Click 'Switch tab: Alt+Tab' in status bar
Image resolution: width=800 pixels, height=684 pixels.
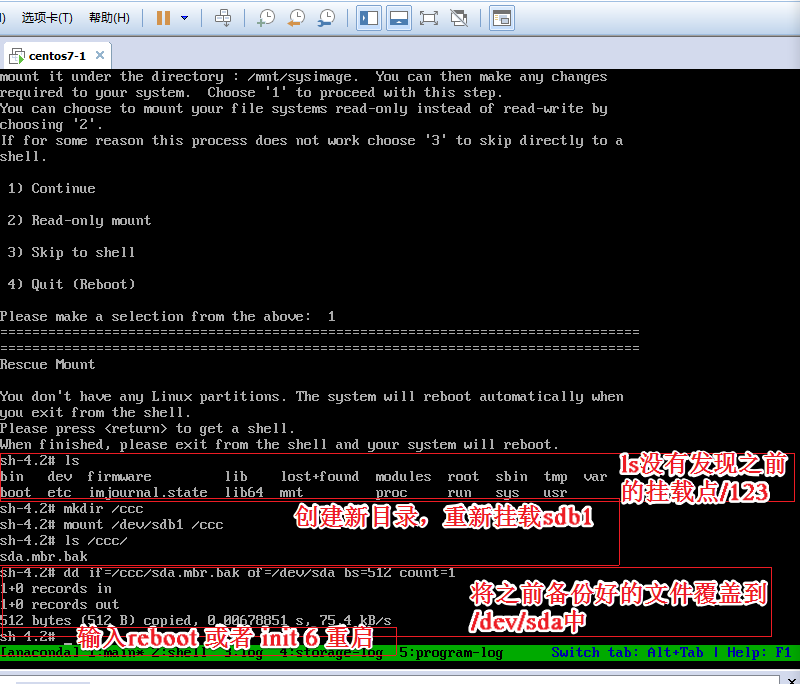tap(627, 653)
